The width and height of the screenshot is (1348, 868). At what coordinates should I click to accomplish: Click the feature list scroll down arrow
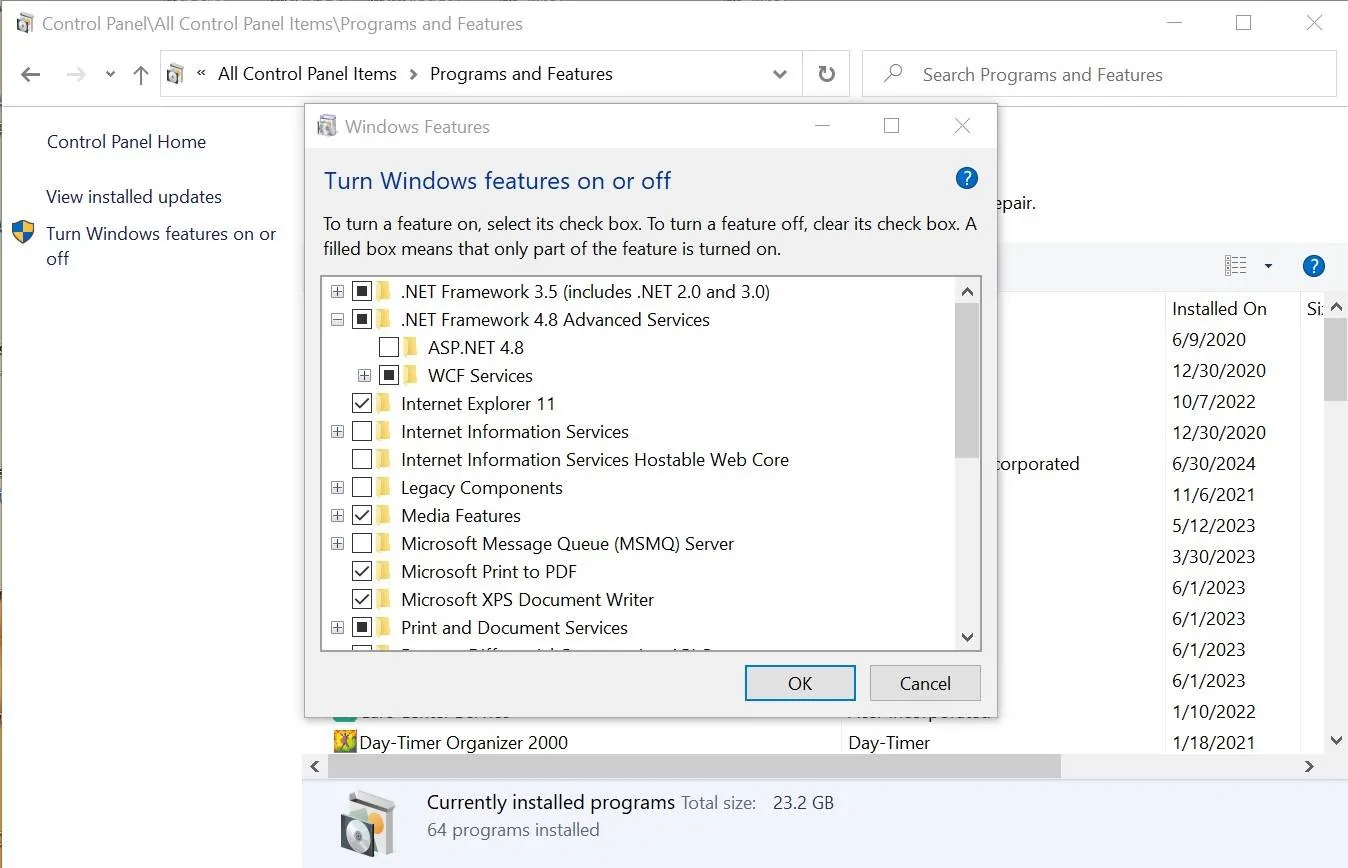tap(967, 637)
